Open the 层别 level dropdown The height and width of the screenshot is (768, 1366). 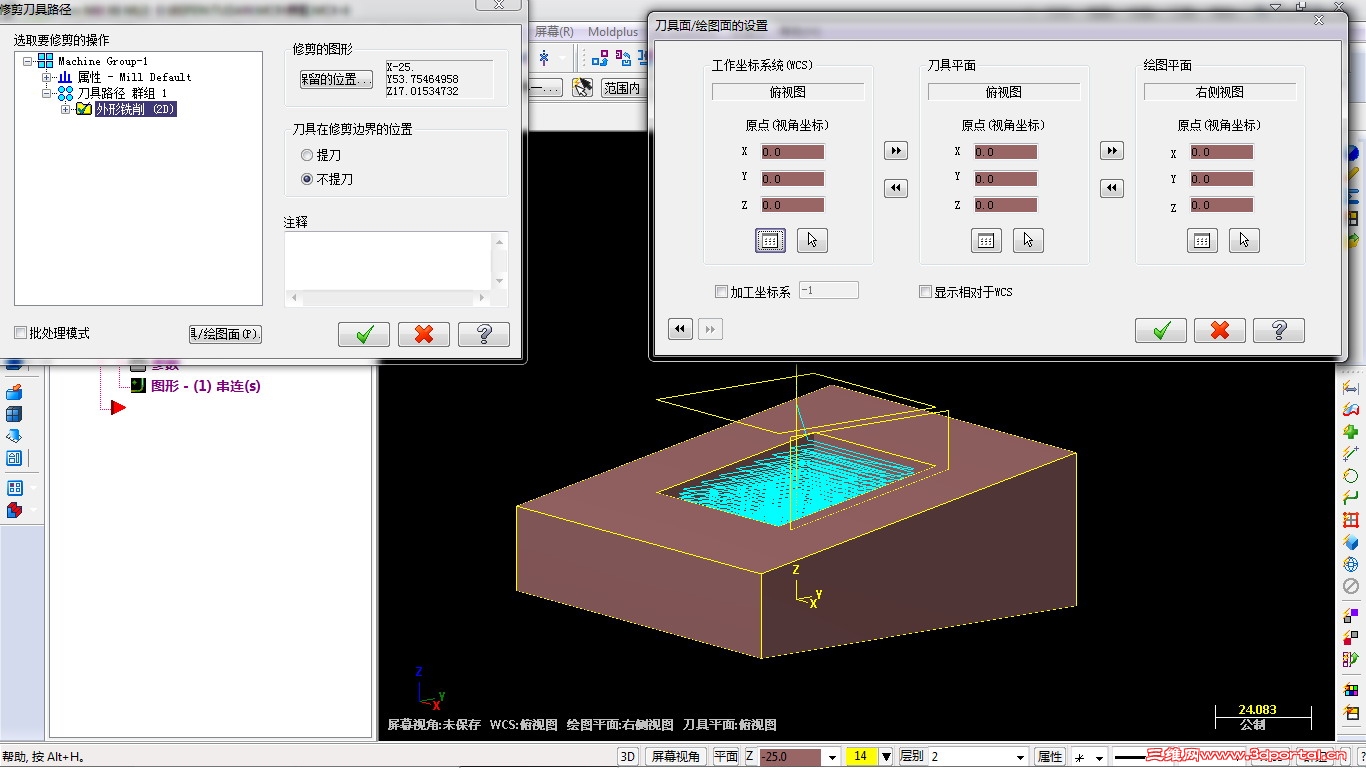1020,757
